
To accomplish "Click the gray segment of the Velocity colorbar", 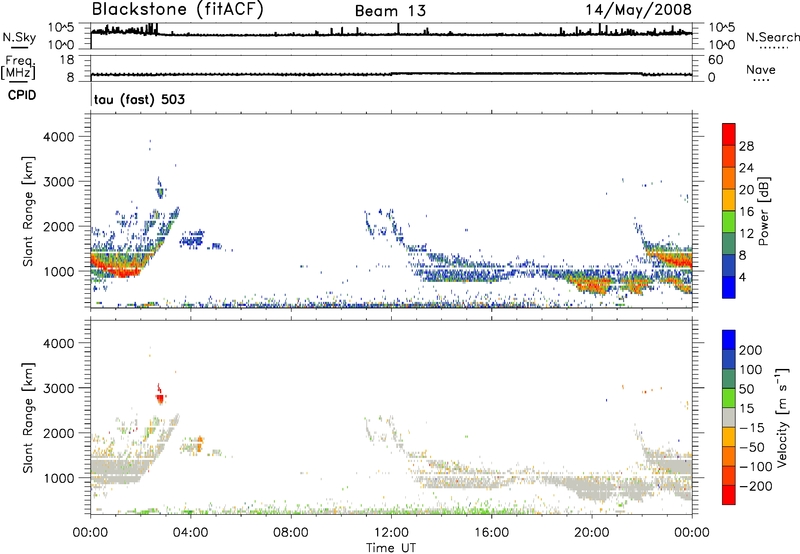I will [729, 417].
